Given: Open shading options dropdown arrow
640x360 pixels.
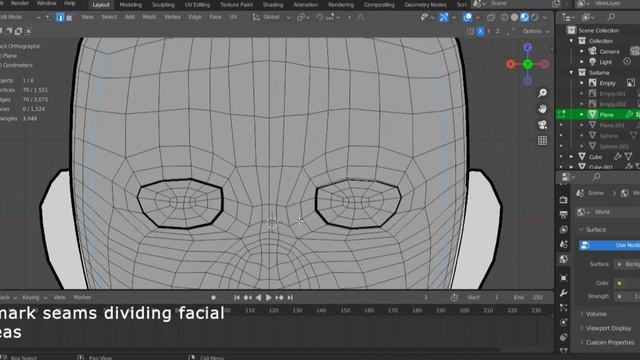Looking at the screenshot, I should pos(545,18).
